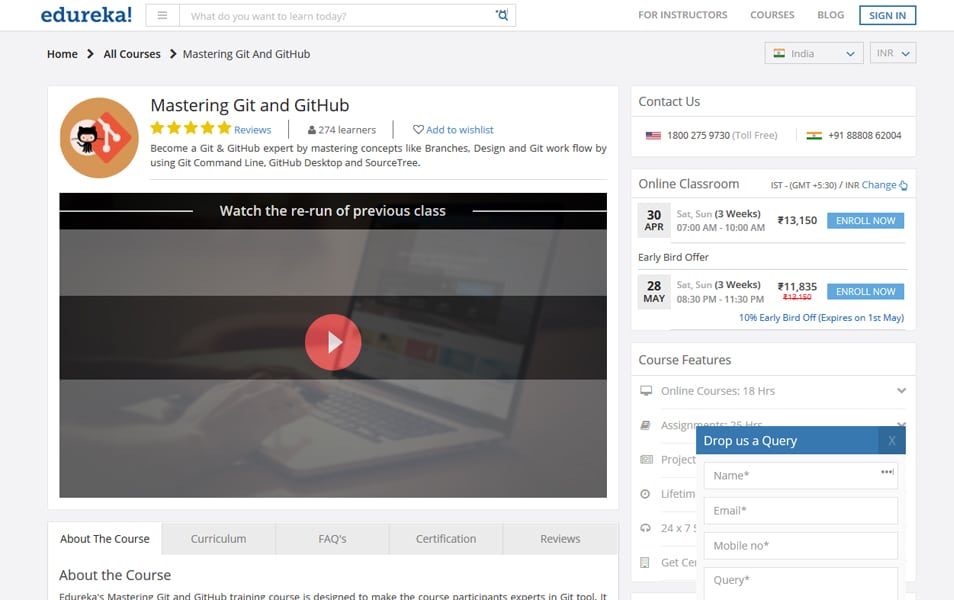Click the Email* field in query form

tap(800, 511)
